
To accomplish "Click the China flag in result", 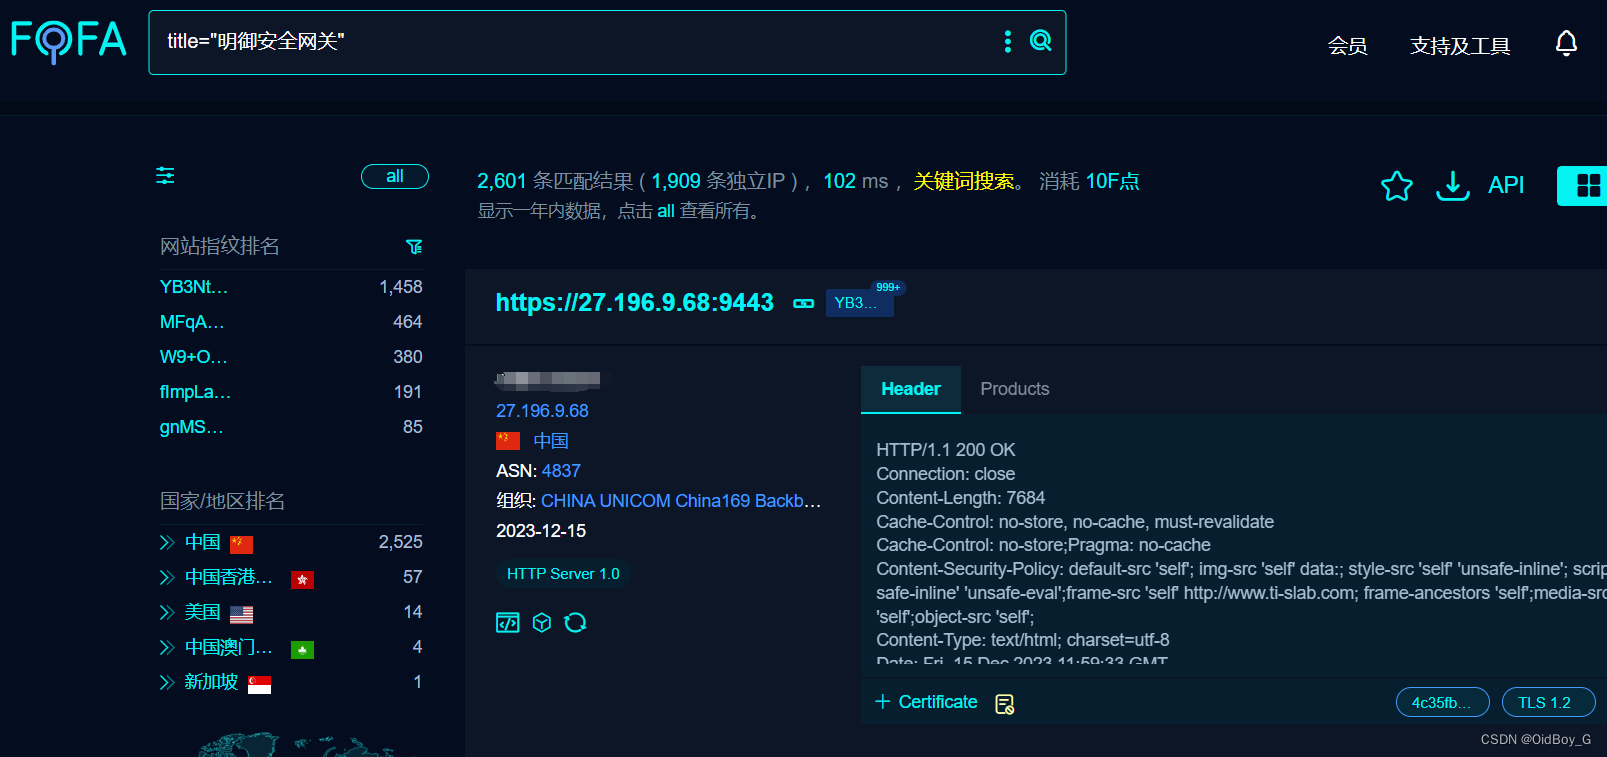I will pyautogui.click(x=508, y=441).
